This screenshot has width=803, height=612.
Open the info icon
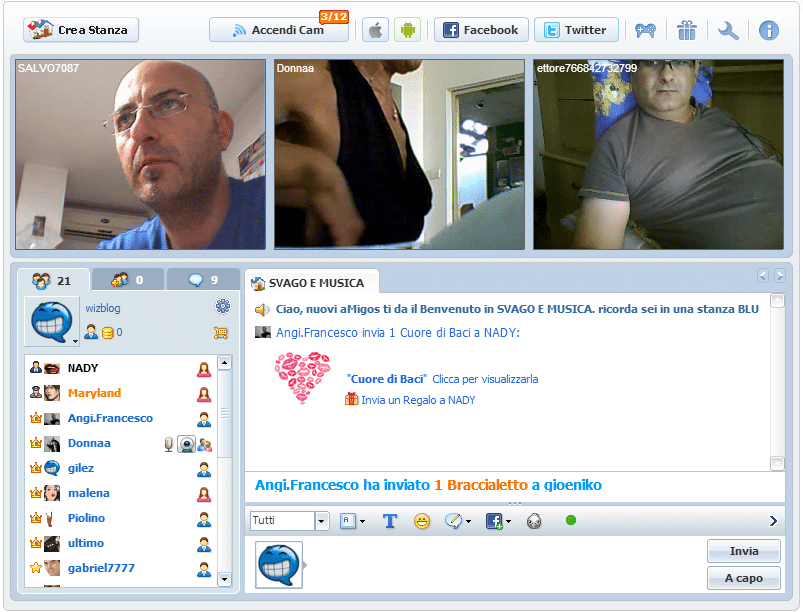(769, 31)
